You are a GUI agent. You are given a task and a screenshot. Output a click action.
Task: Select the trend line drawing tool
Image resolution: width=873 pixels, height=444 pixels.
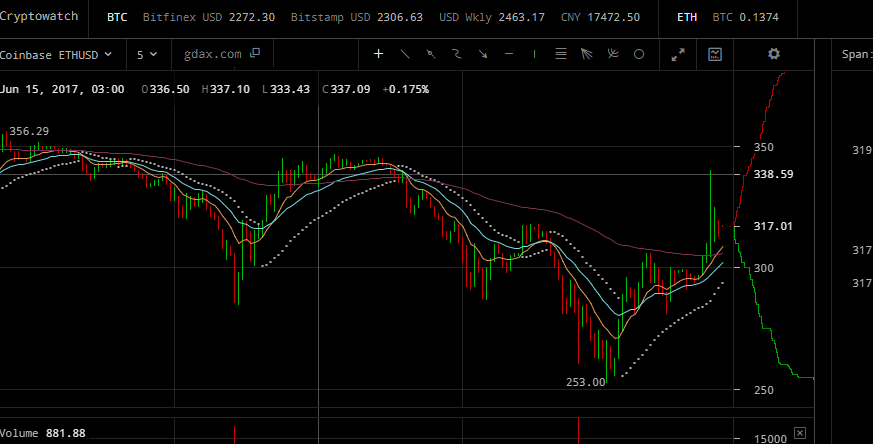[405, 54]
